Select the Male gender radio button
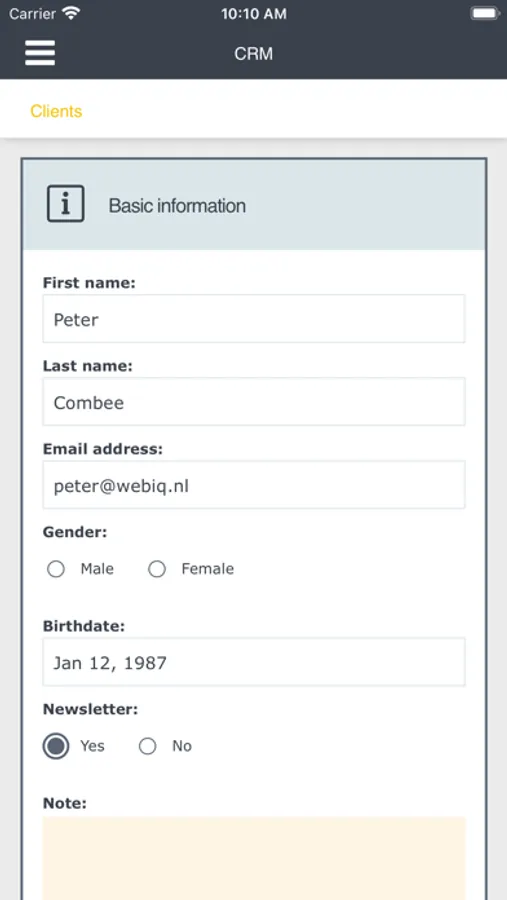Image resolution: width=507 pixels, height=900 pixels. point(56,569)
